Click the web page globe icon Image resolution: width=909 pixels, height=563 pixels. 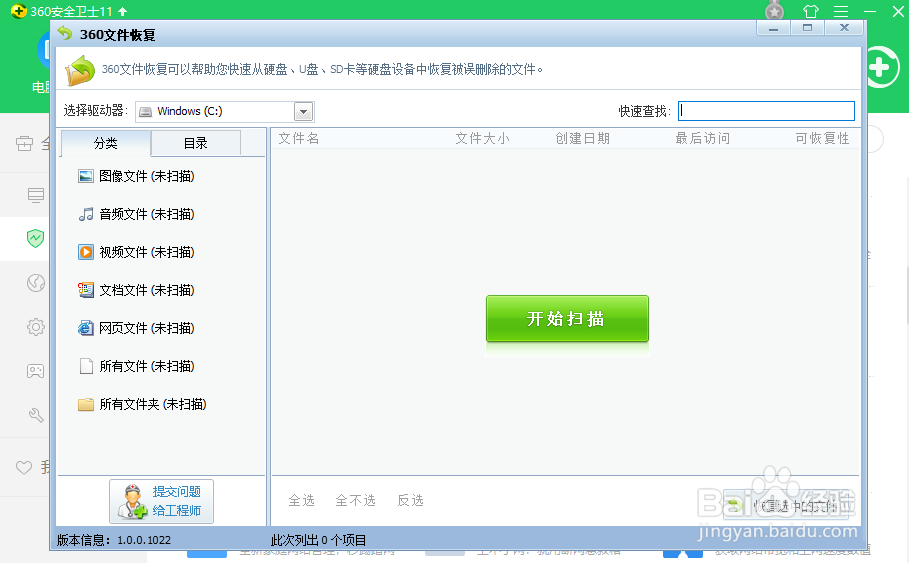86,328
